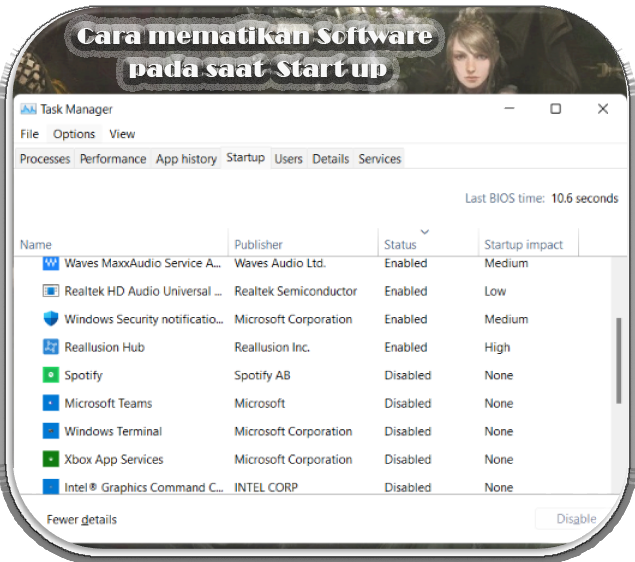Click the Disable button
Image resolution: width=635 pixels, height=562 pixels.
pyautogui.click(x=576, y=519)
